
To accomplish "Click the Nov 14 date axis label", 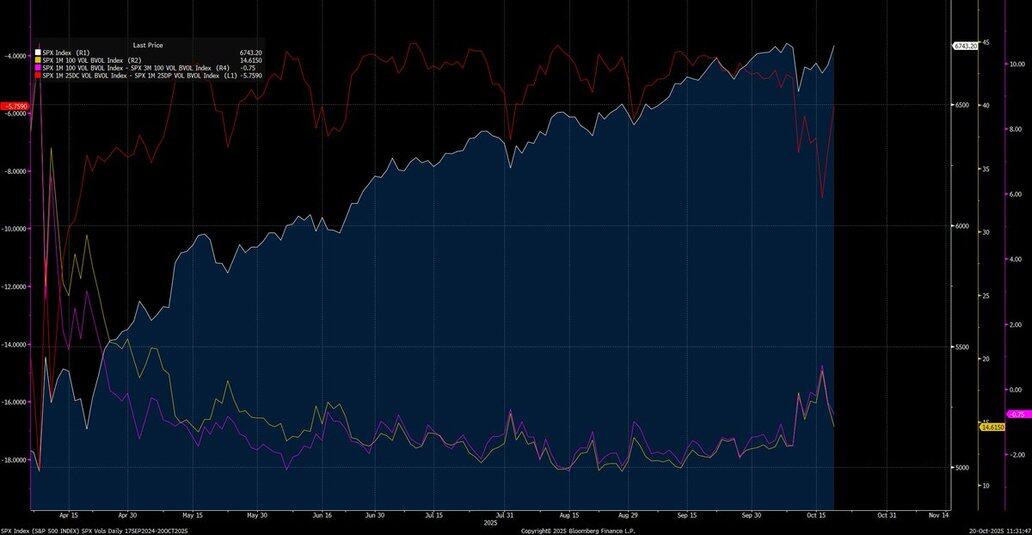I will click(x=938, y=515).
